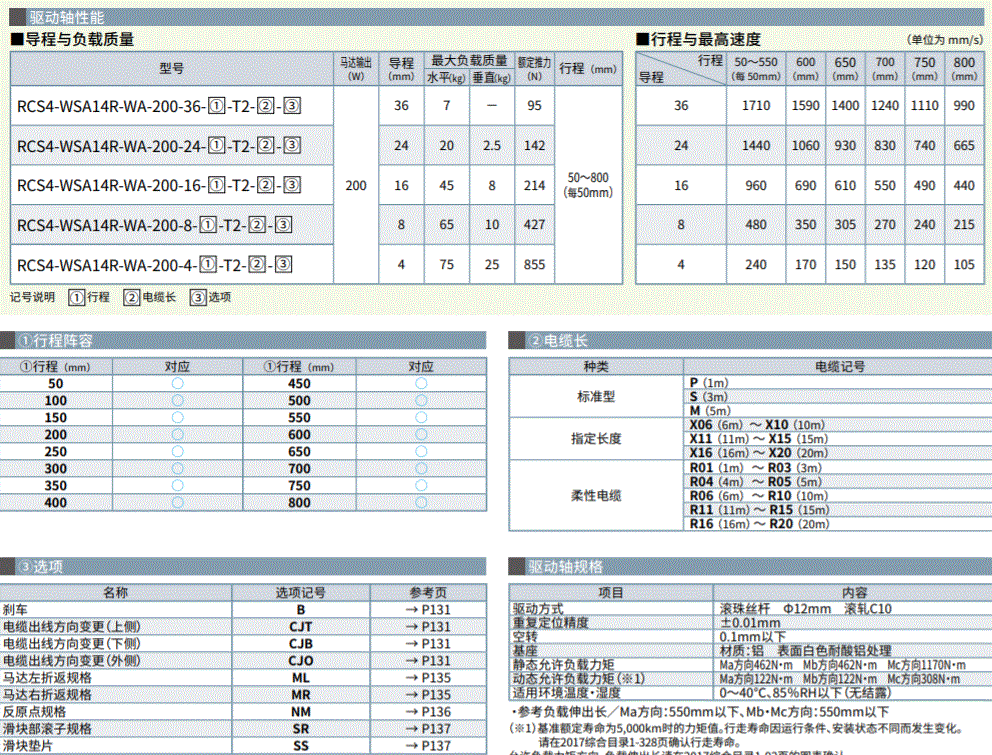Select option code NM

[301, 712]
